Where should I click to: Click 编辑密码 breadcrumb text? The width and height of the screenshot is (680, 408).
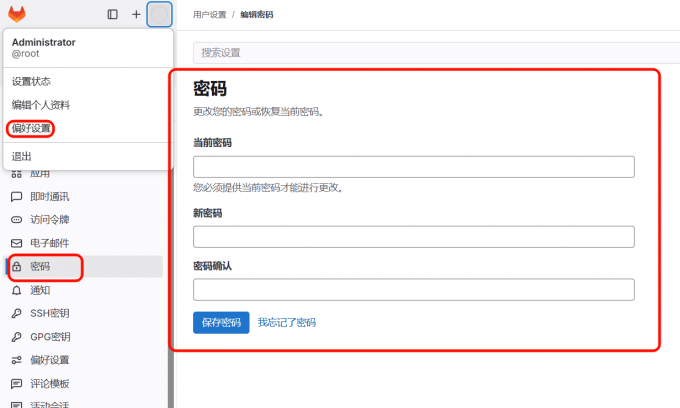pos(257,15)
